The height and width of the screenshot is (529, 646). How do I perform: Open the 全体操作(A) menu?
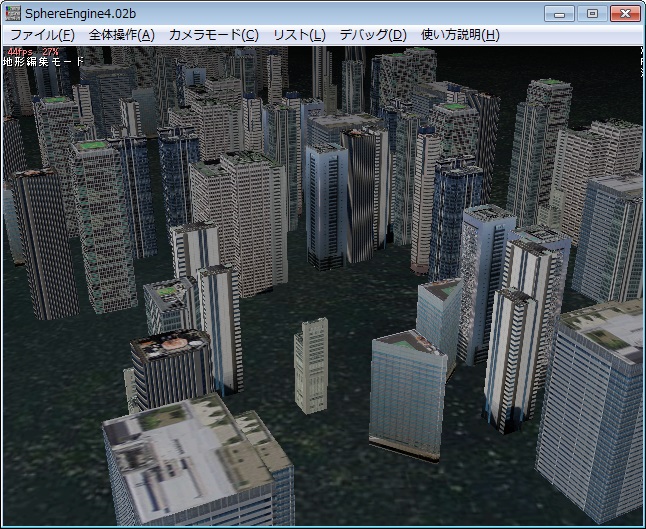point(122,35)
